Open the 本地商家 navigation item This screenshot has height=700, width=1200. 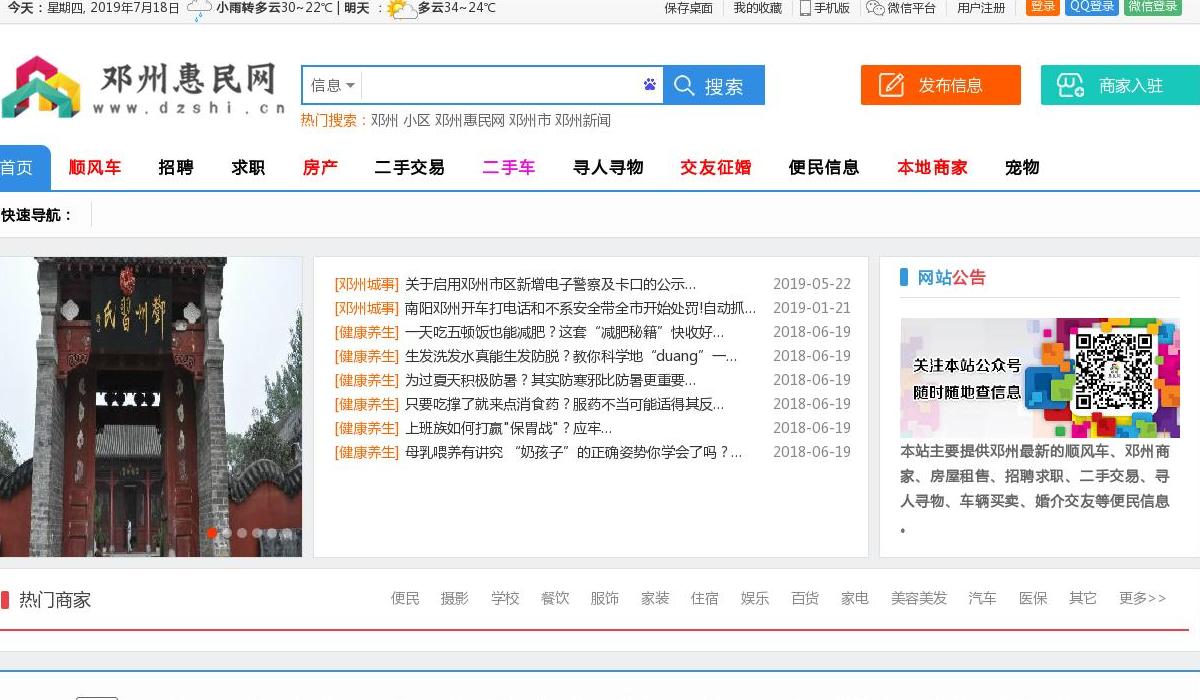[932, 167]
